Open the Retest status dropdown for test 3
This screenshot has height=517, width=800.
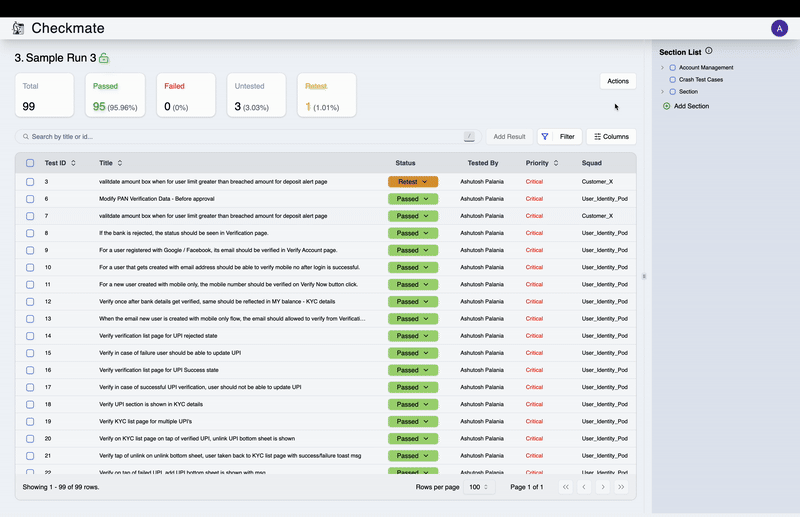point(413,182)
